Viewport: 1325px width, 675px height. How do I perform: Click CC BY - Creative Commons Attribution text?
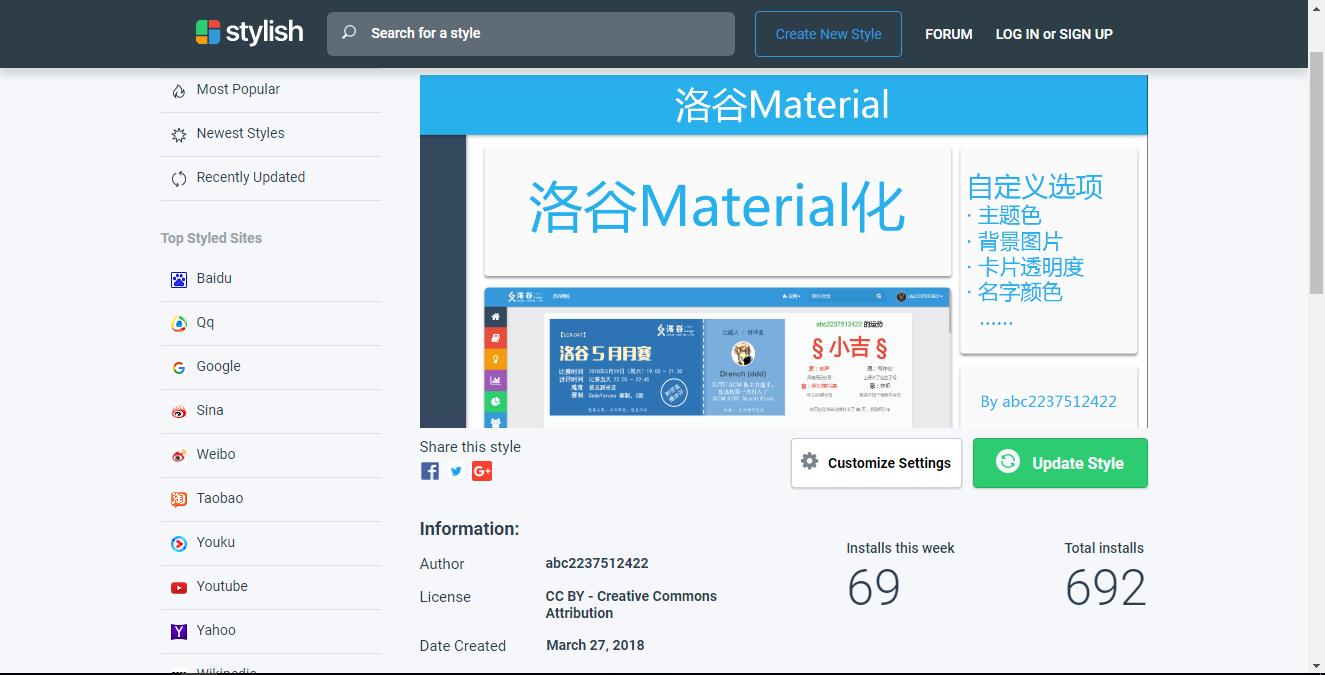click(x=631, y=604)
